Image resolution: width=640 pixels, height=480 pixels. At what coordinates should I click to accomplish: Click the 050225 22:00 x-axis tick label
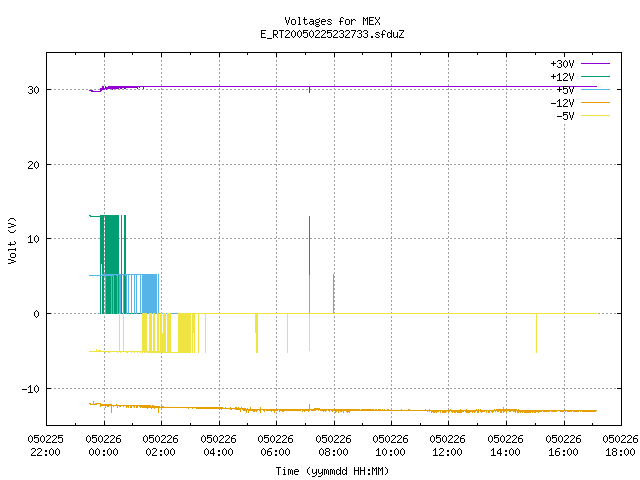[x=45, y=445]
